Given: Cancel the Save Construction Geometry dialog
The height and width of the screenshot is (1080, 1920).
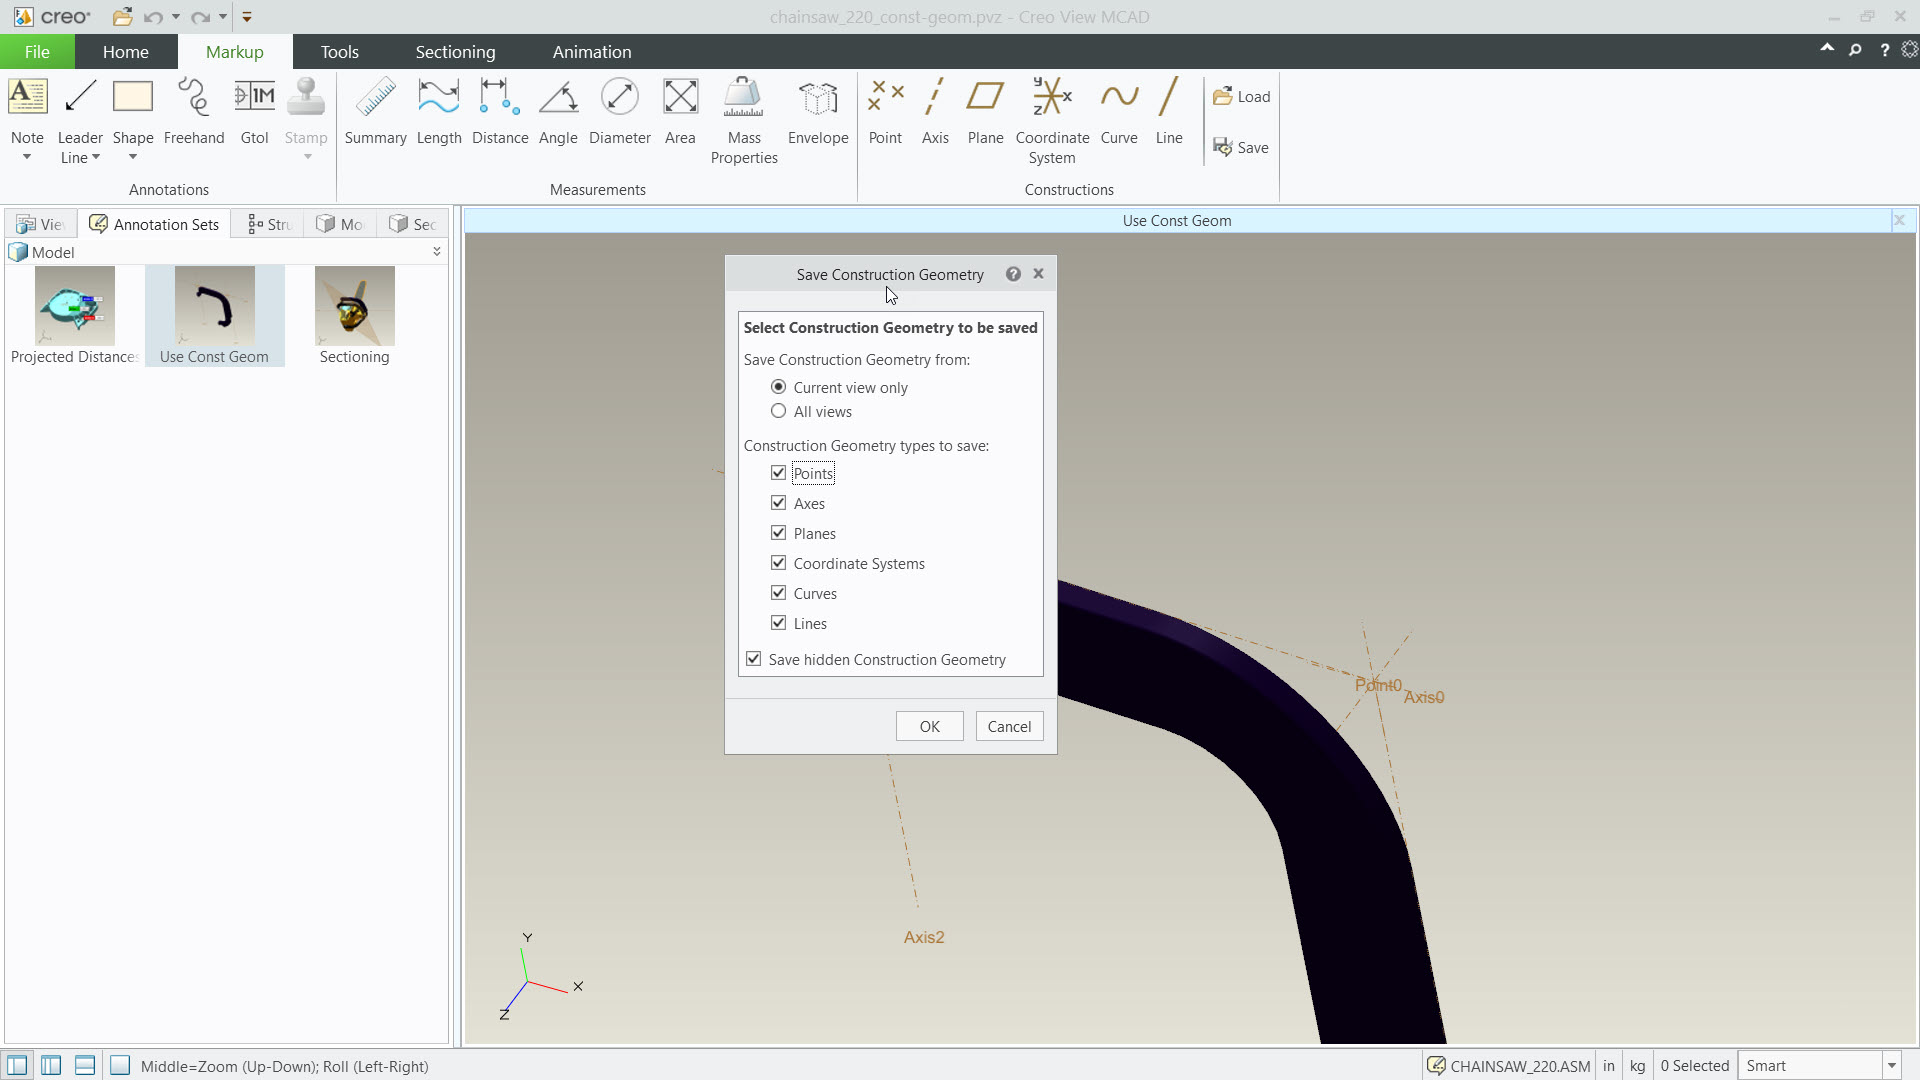Looking at the screenshot, I should point(1009,726).
